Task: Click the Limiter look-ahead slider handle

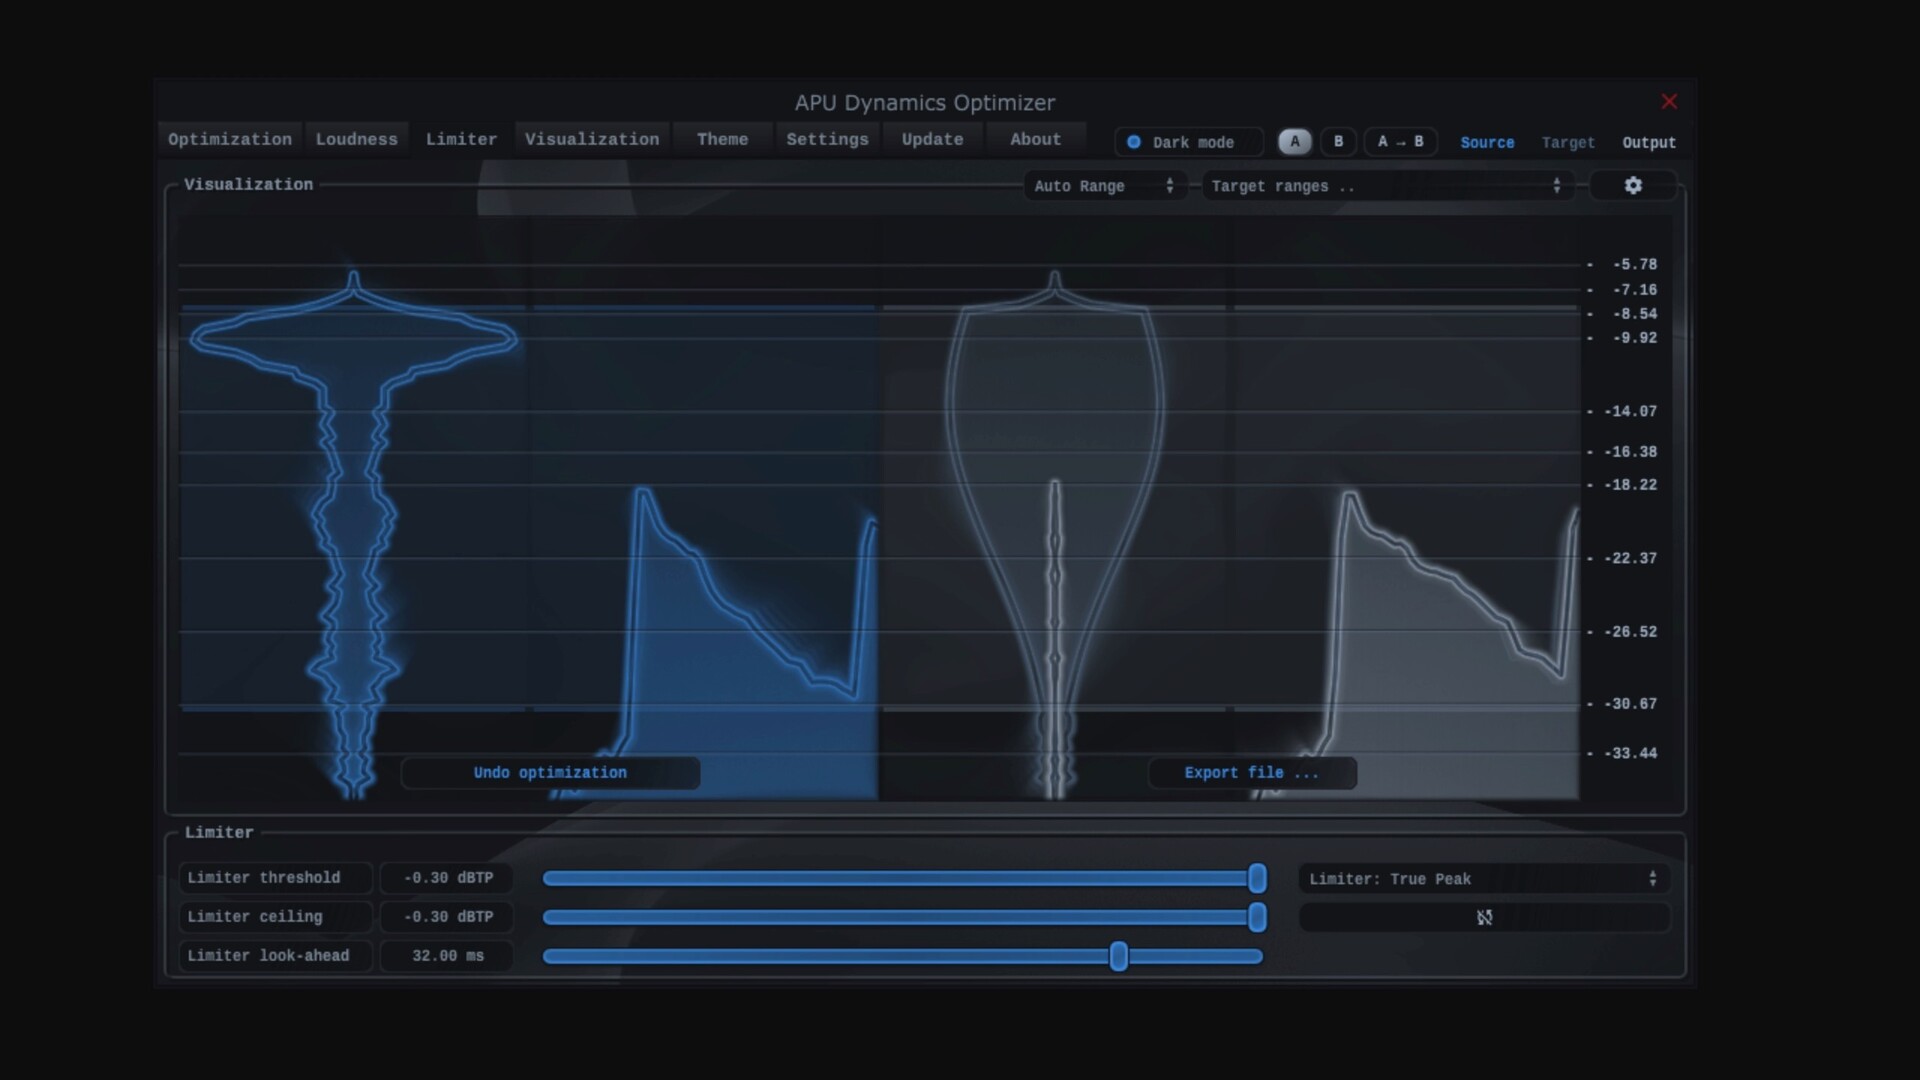Action: pyautogui.click(x=1119, y=956)
